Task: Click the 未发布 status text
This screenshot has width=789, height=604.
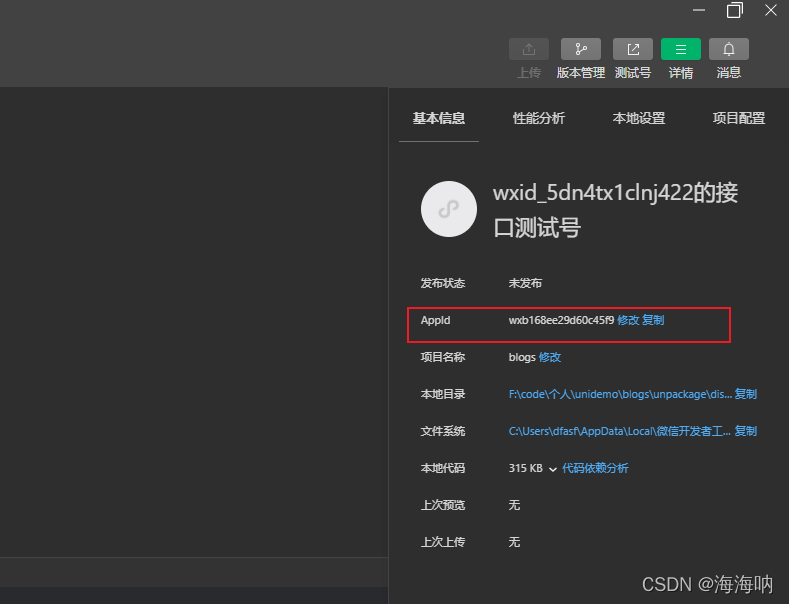Action: pos(525,283)
